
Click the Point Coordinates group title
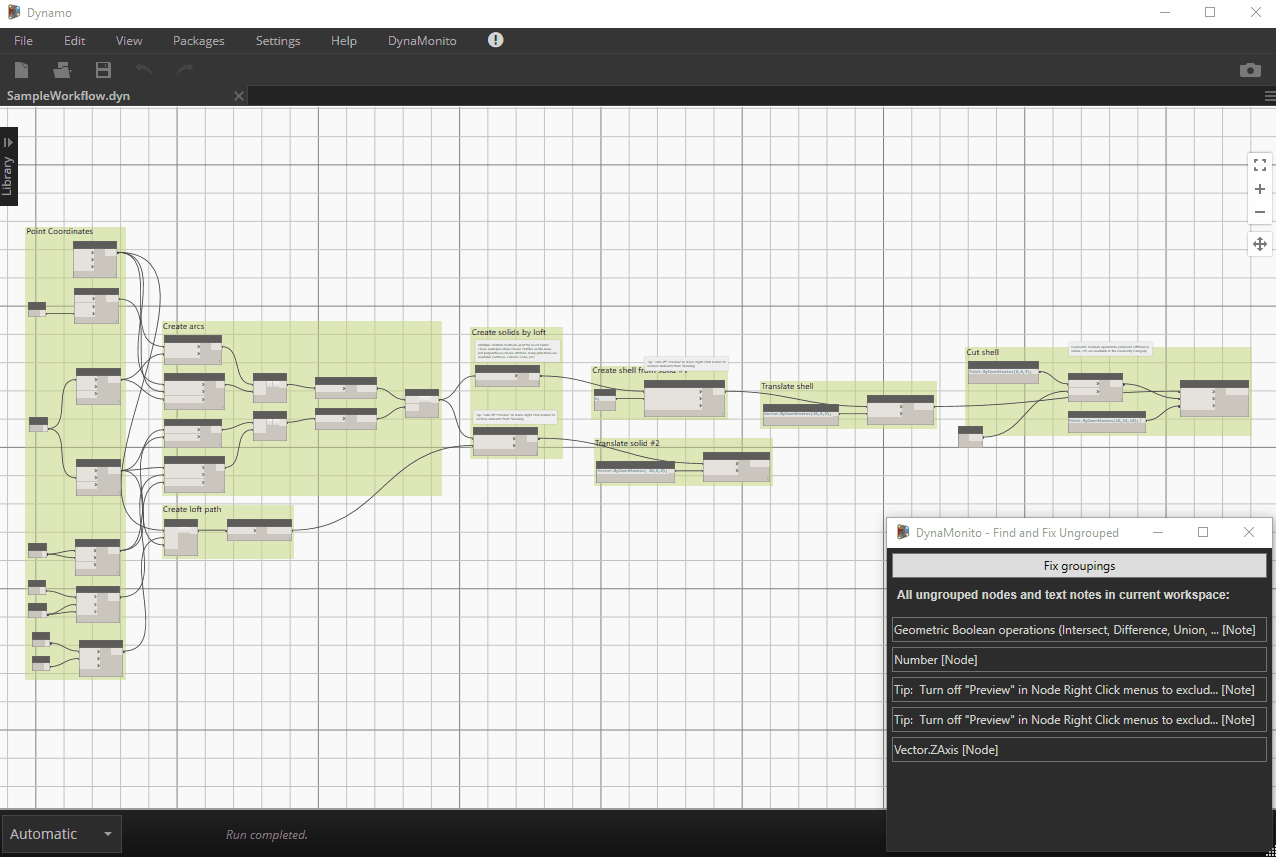60,231
